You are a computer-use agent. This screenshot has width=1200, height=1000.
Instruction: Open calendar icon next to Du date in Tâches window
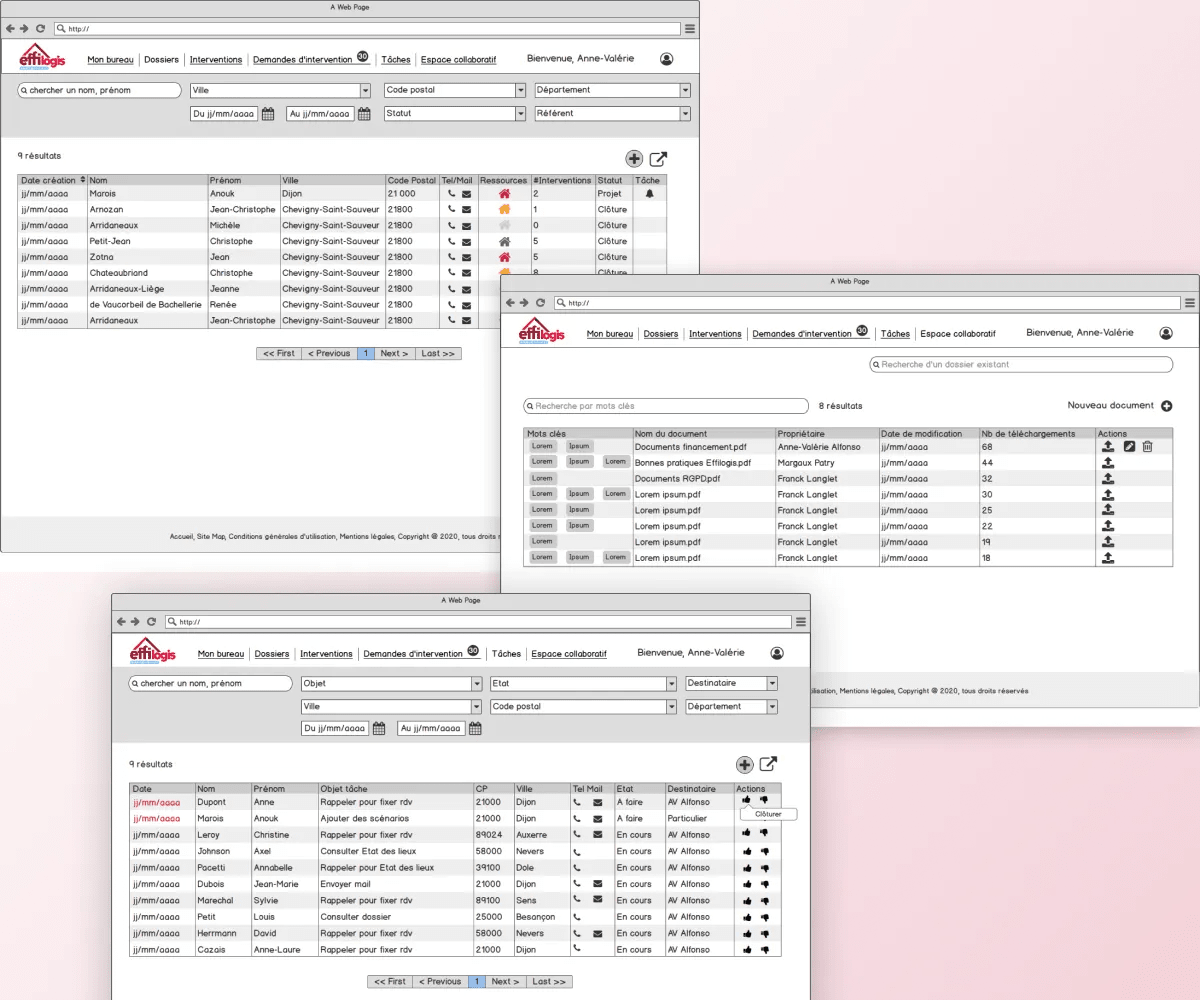pos(379,729)
